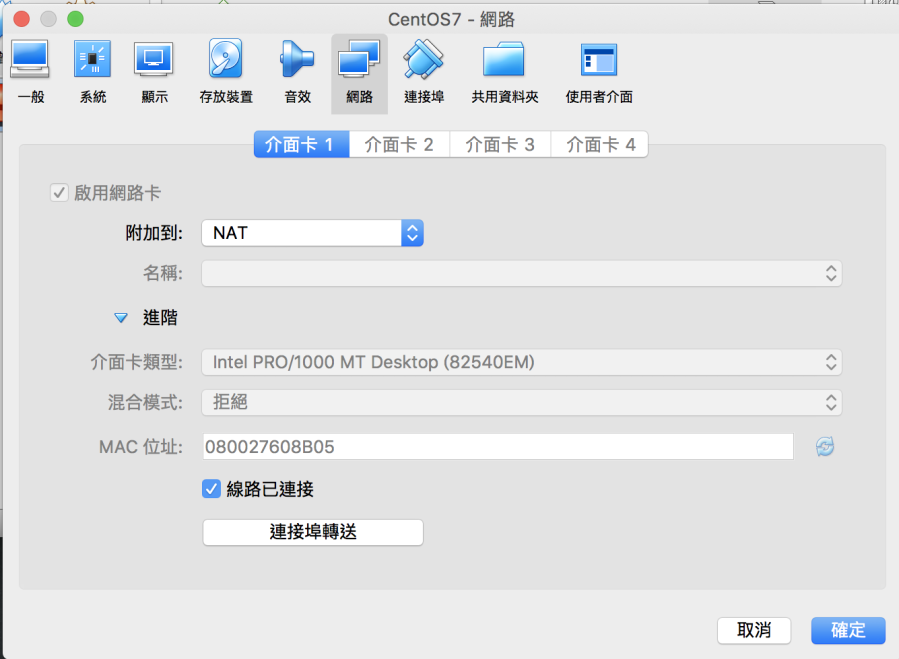
Task: Open the 共用資料夾 shared folders icon
Action: (x=504, y=62)
